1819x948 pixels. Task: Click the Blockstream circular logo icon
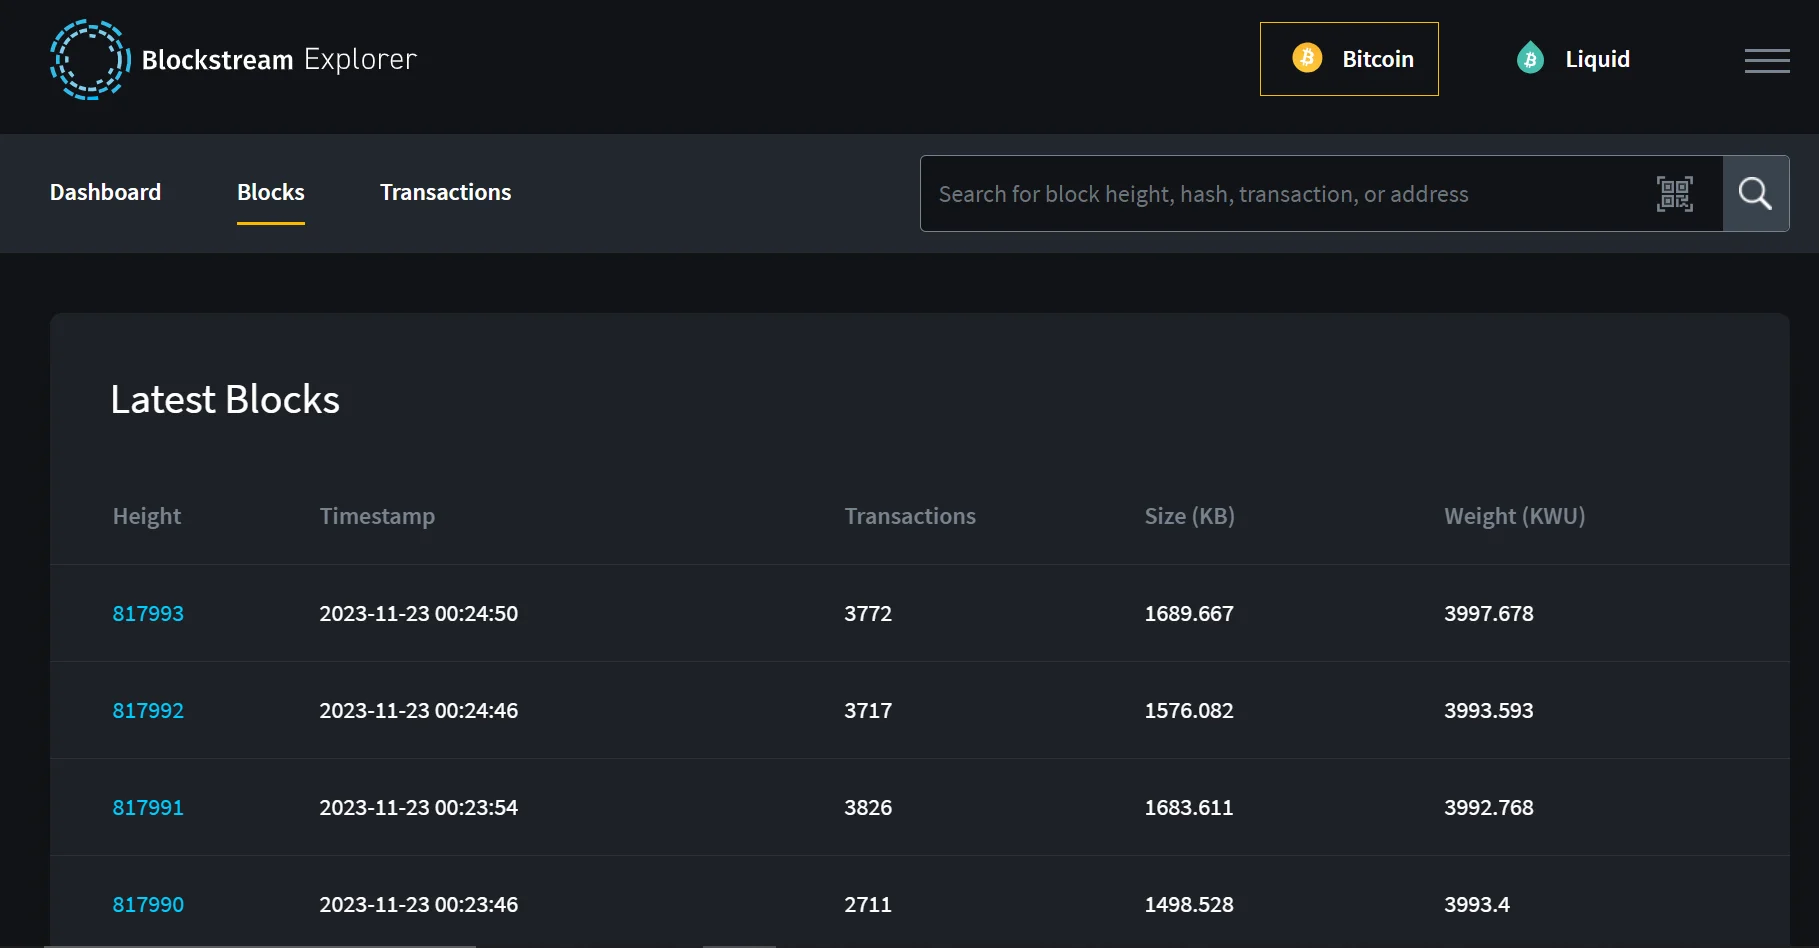(x=90, y=60)
